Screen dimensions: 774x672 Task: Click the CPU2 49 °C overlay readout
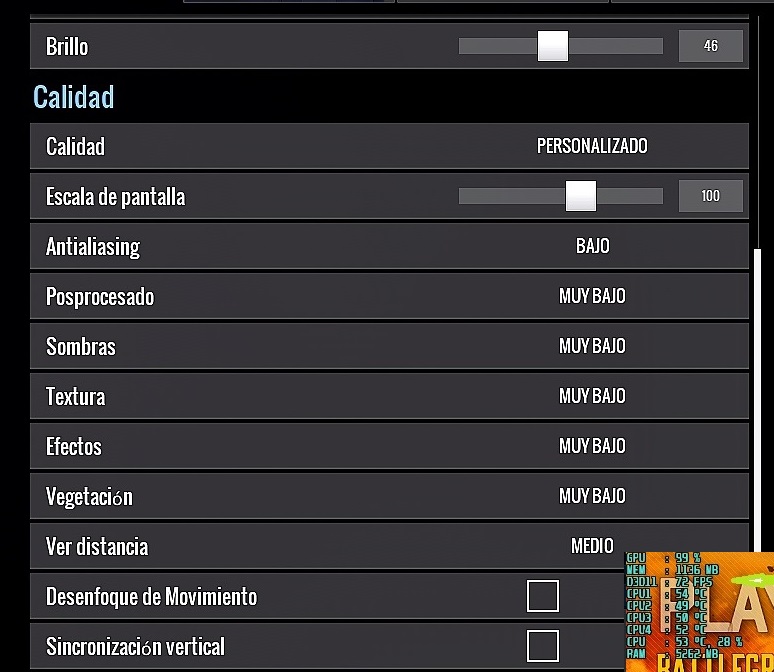667,606
